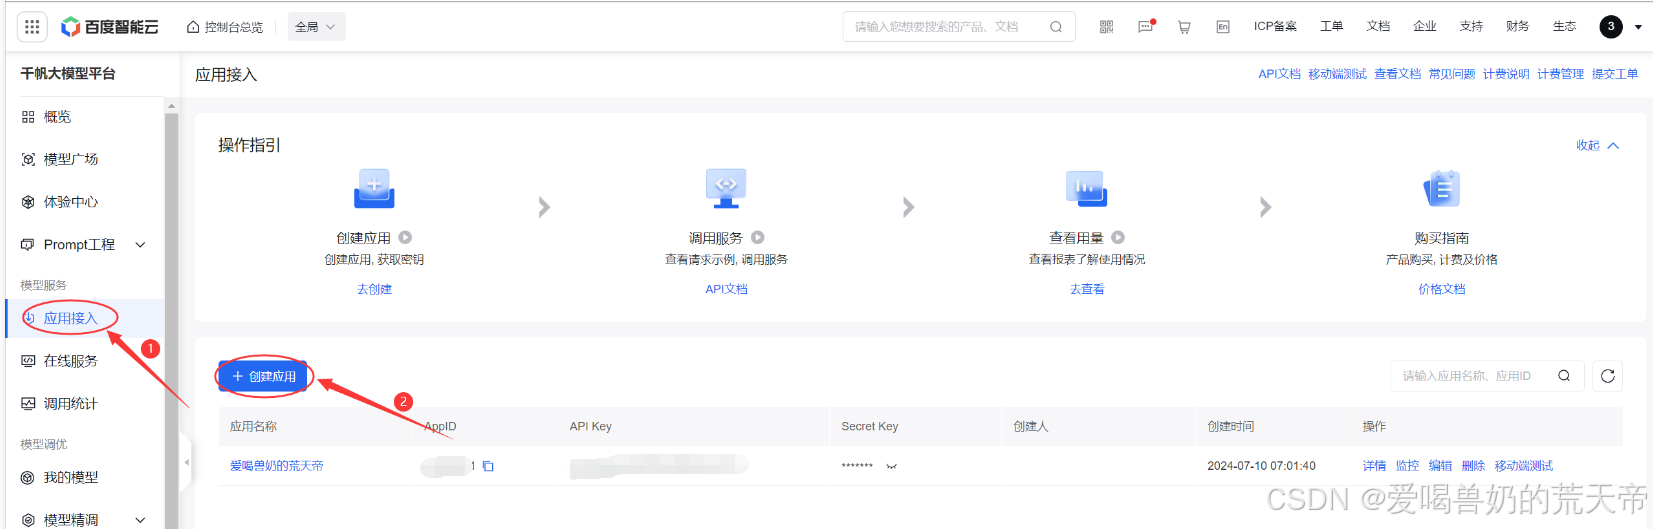Click the search magnifier in the app filter
The width and height of the screenshot is (1653, 529).
[x=1564, y=376]
